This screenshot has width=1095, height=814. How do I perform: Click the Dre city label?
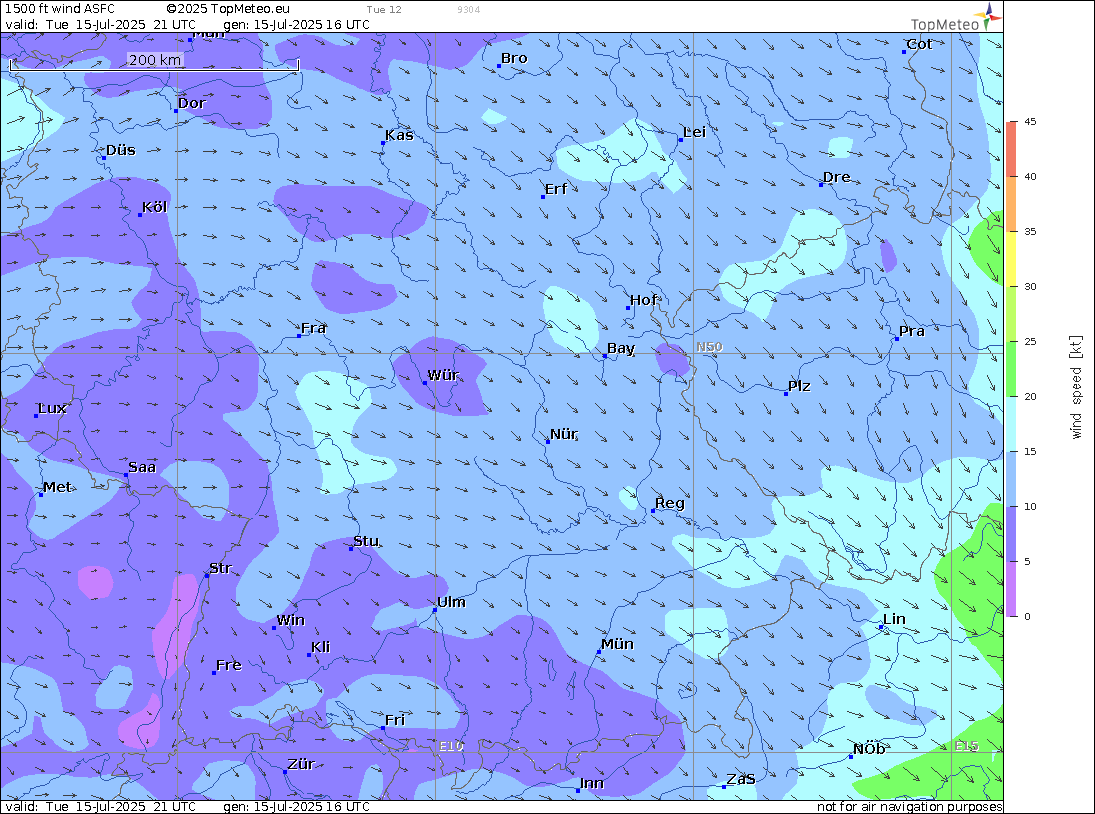coord(837,177)
